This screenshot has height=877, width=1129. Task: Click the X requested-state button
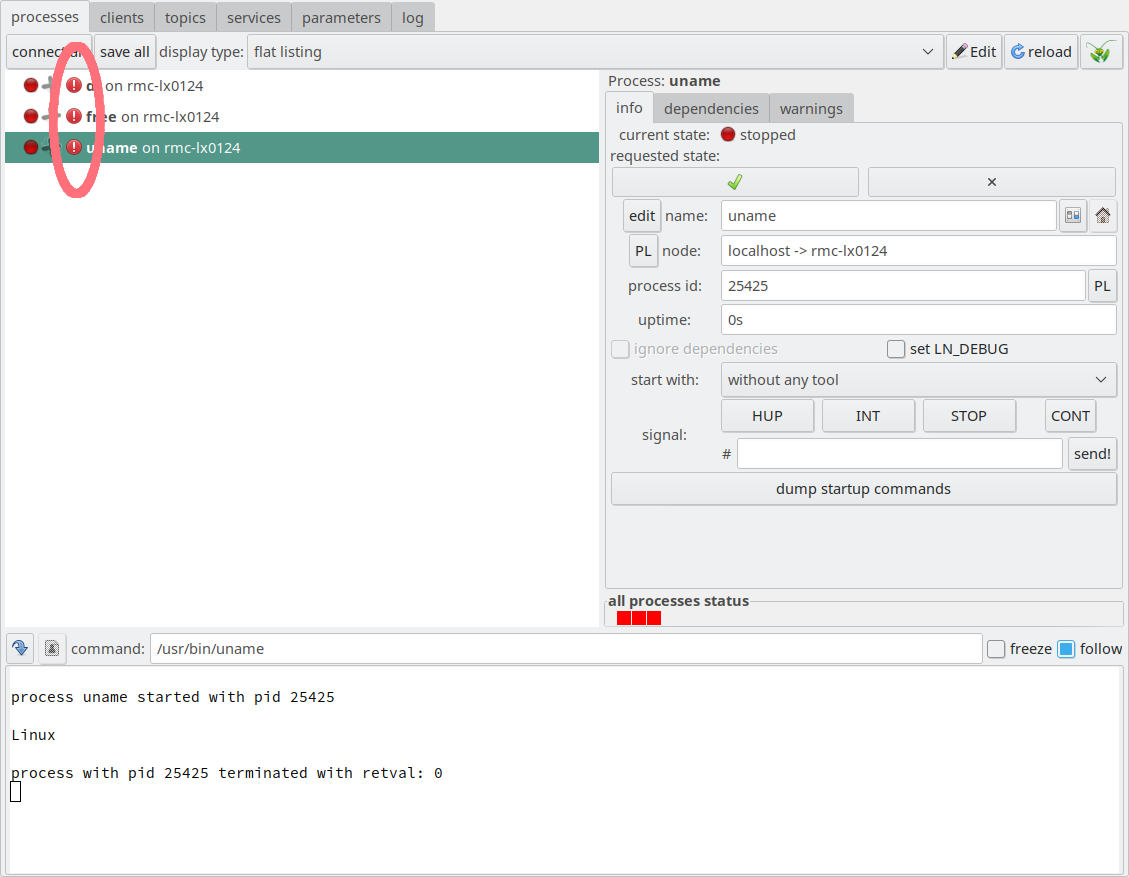[991, 182]
